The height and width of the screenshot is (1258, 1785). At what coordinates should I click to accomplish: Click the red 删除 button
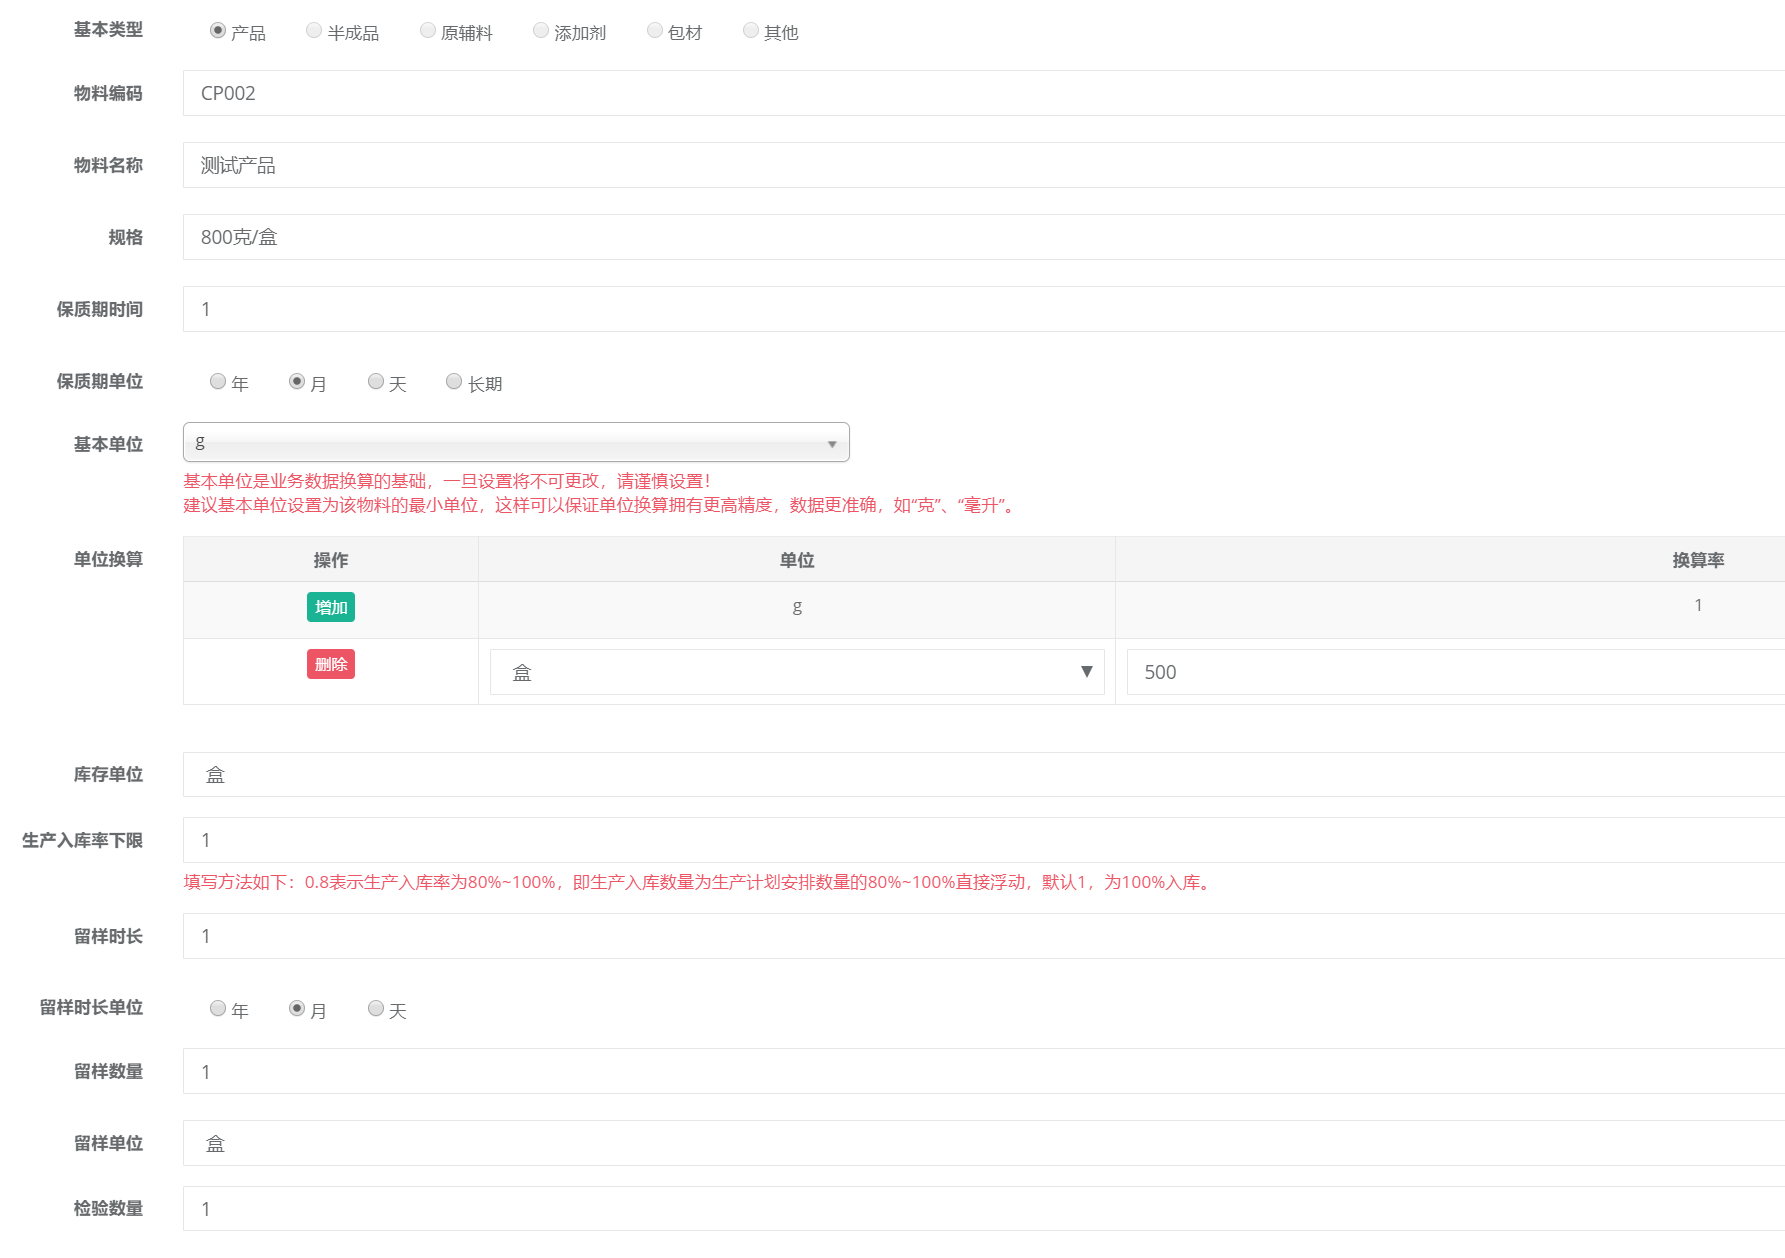331,664
